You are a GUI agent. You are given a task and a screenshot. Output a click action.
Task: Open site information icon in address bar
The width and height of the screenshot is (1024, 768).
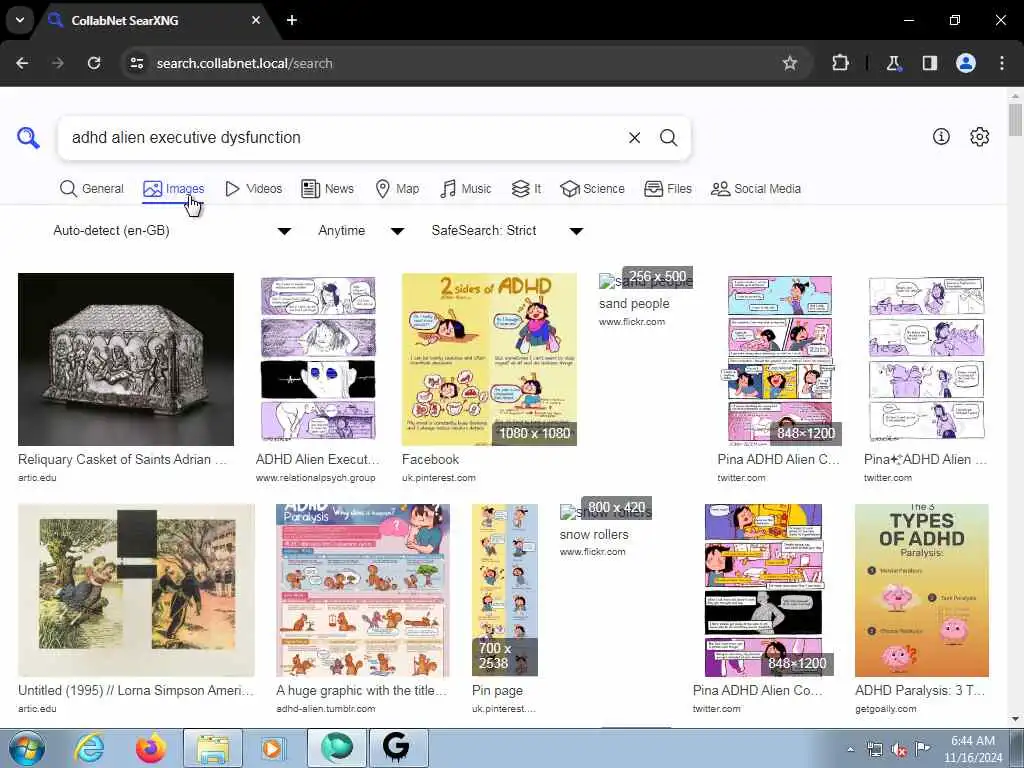tap(137, 63)
